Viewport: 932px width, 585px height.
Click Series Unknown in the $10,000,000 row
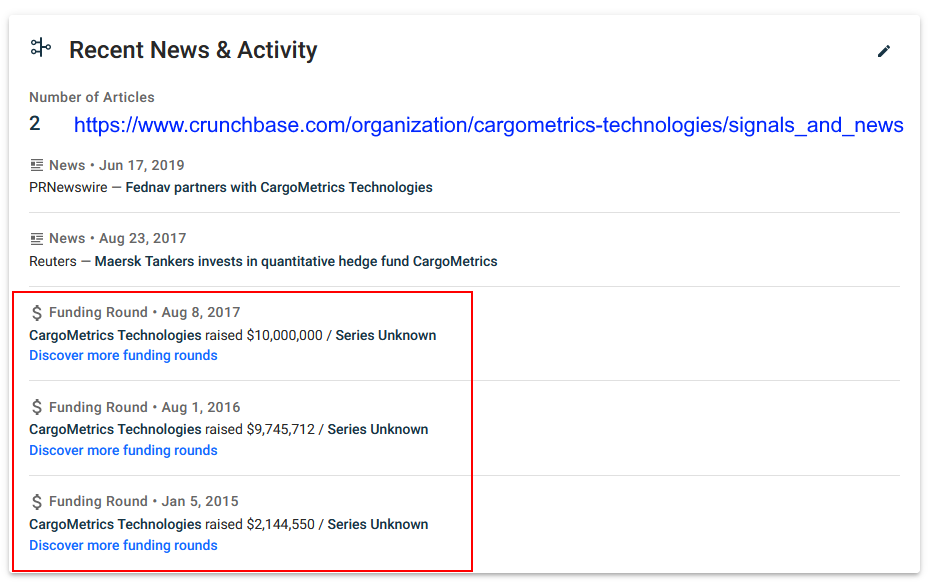pos(386,335)
